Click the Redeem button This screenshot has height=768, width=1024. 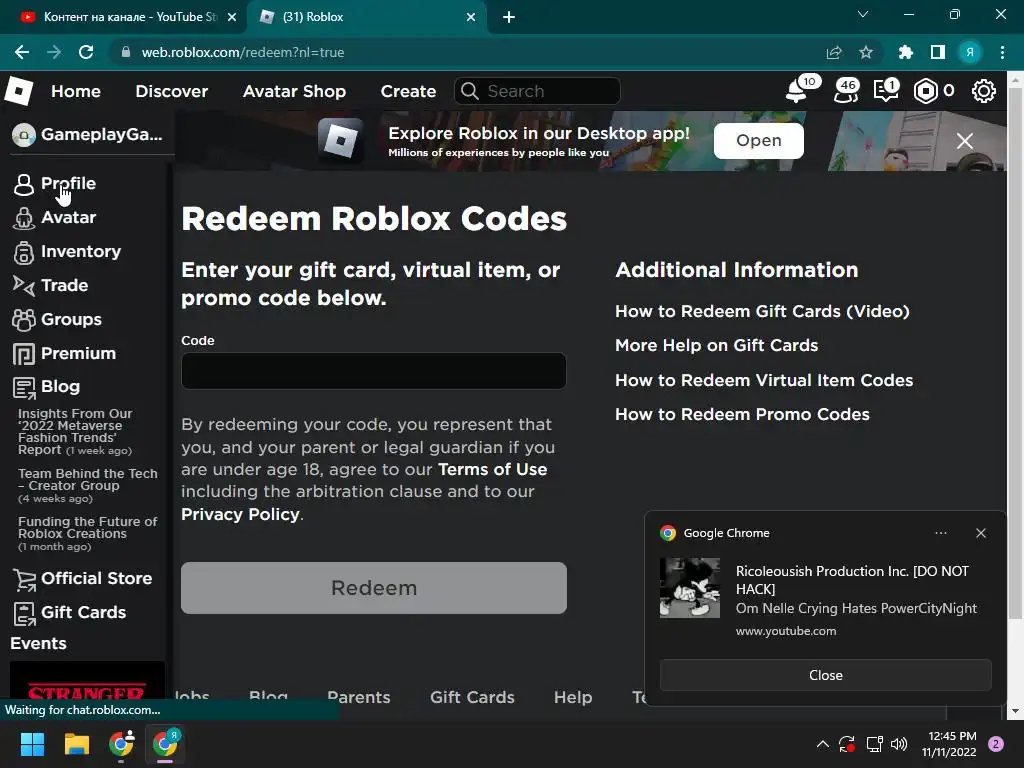click(x=374, y=588)
